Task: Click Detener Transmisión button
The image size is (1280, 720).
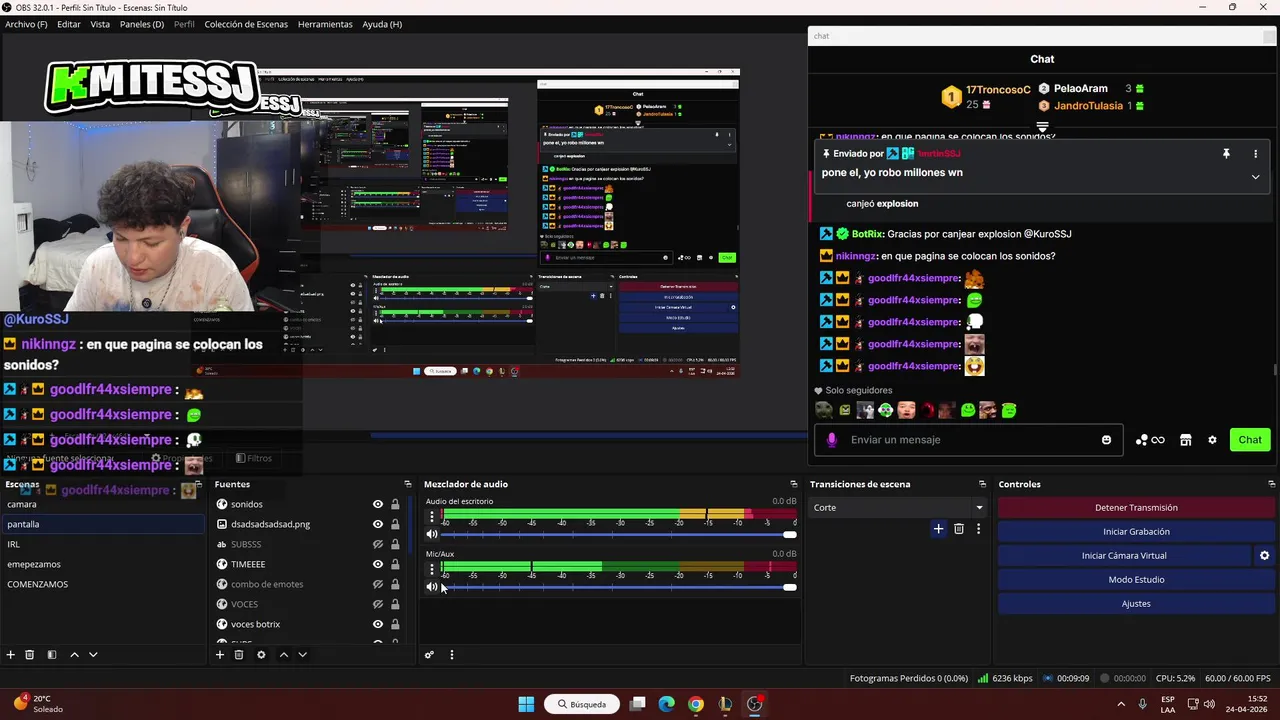Action: click(x=1136, y=508)
